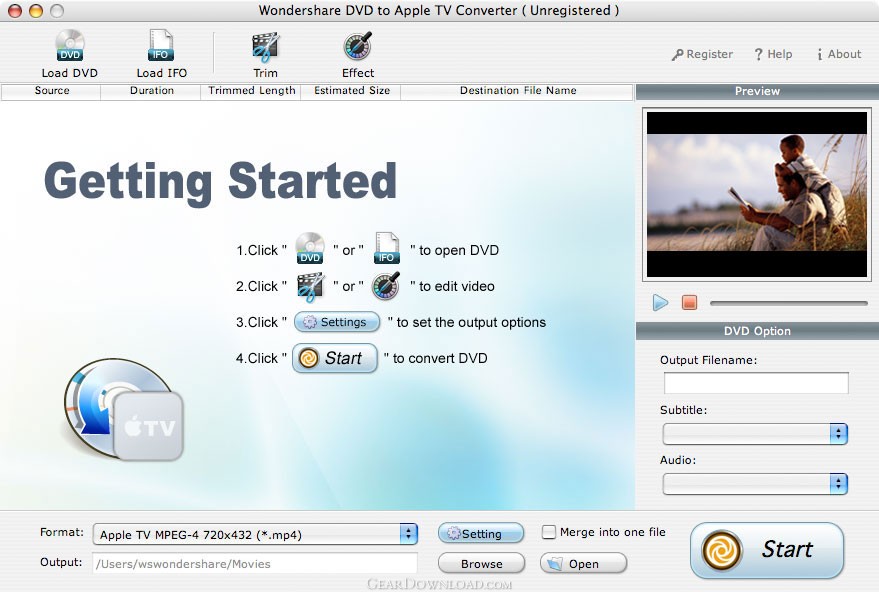Play the preview video
Viewport: 879px width, 592px height.
pyautogui.click(x=660, y=303)
